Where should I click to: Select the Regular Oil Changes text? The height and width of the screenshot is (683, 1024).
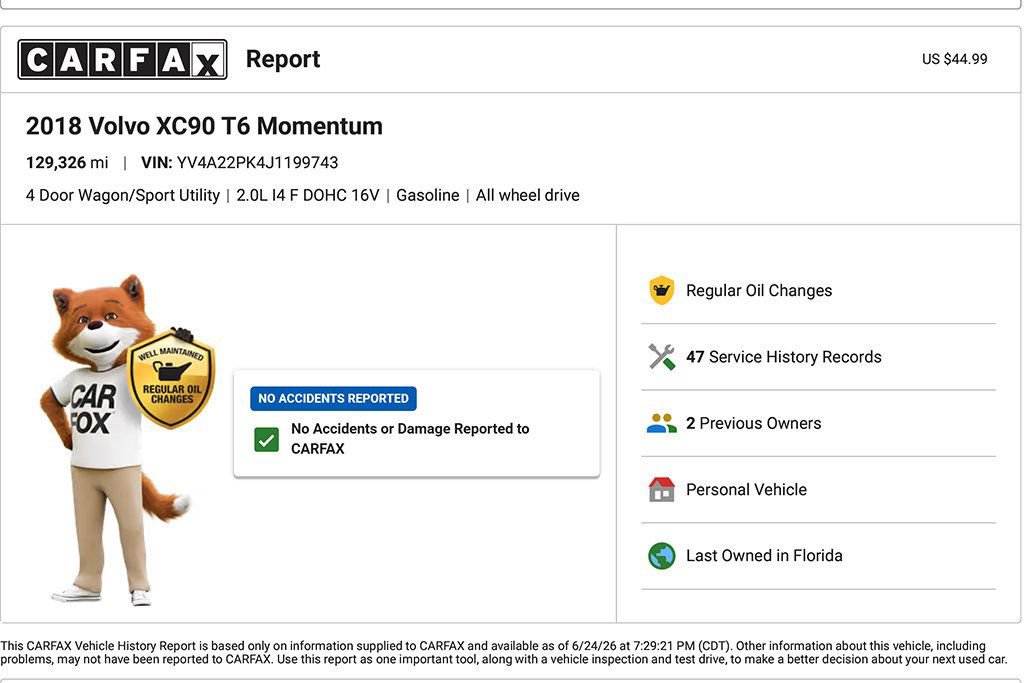pos(759,291)
